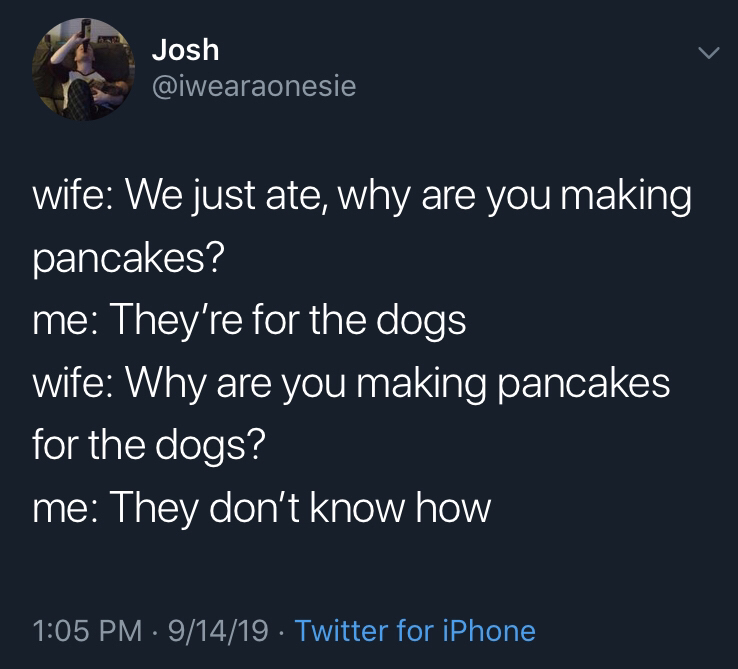The image size is (738, 669).
Task: Click the line "Why are you making pancakes"
Action: [410, 384]
